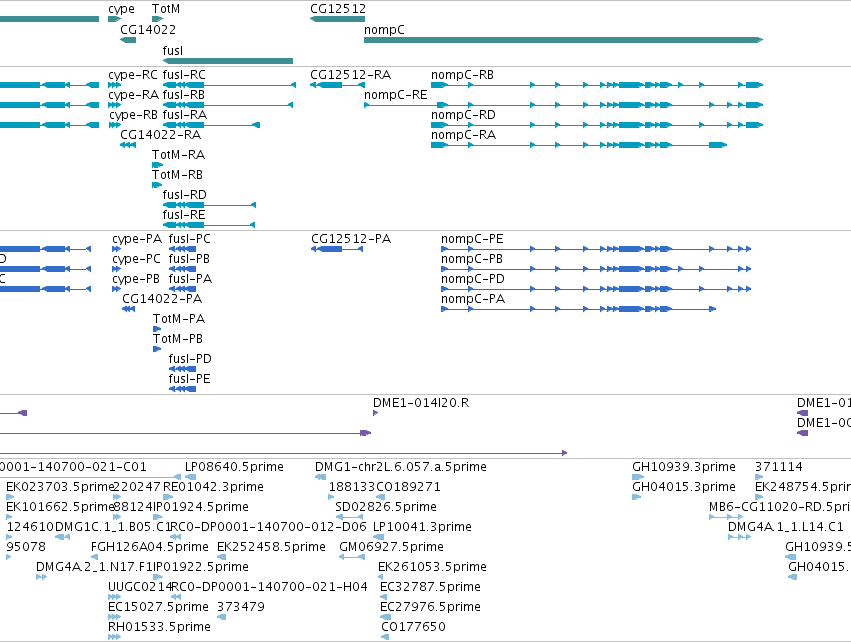This screenshot has height=642, width=851.
Task: Select protein fusl-PC
Action: pos(182,249)
